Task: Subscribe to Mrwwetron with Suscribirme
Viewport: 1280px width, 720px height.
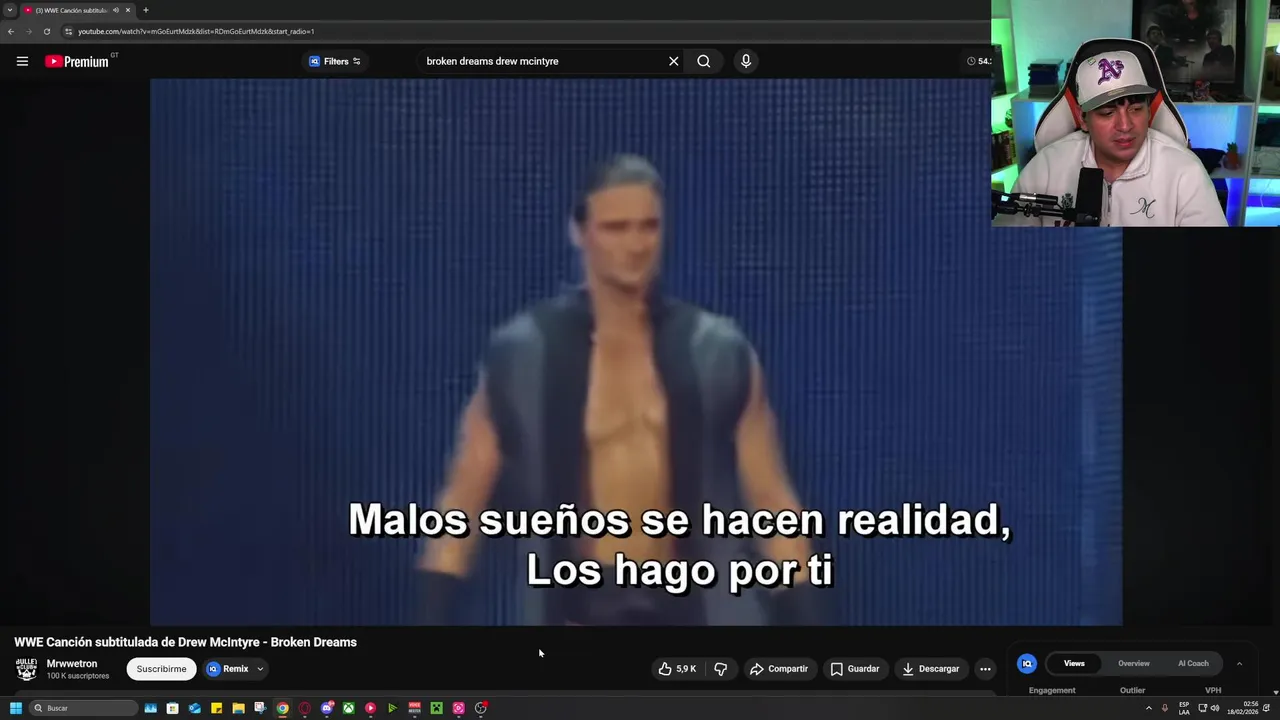Action: point(161,669)
